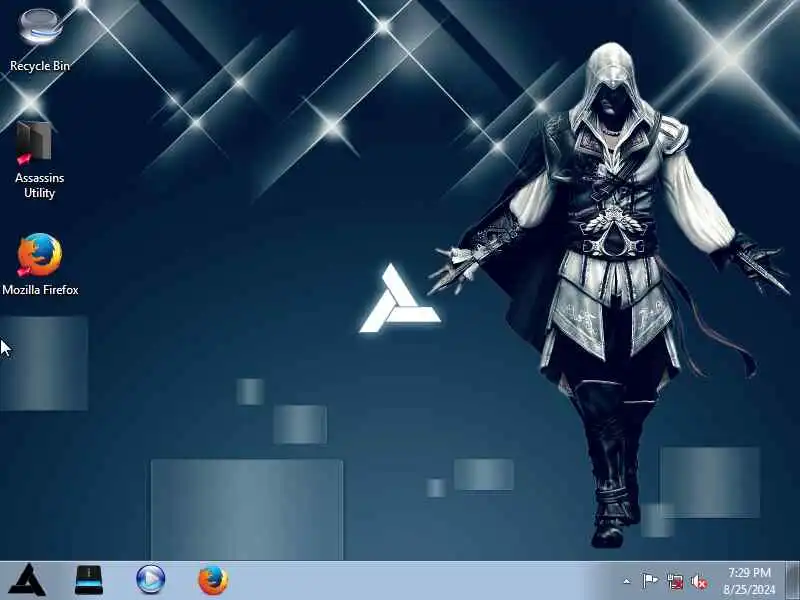
Task: Launch Windows Media Player from taskbar
Action: (151, 580)
